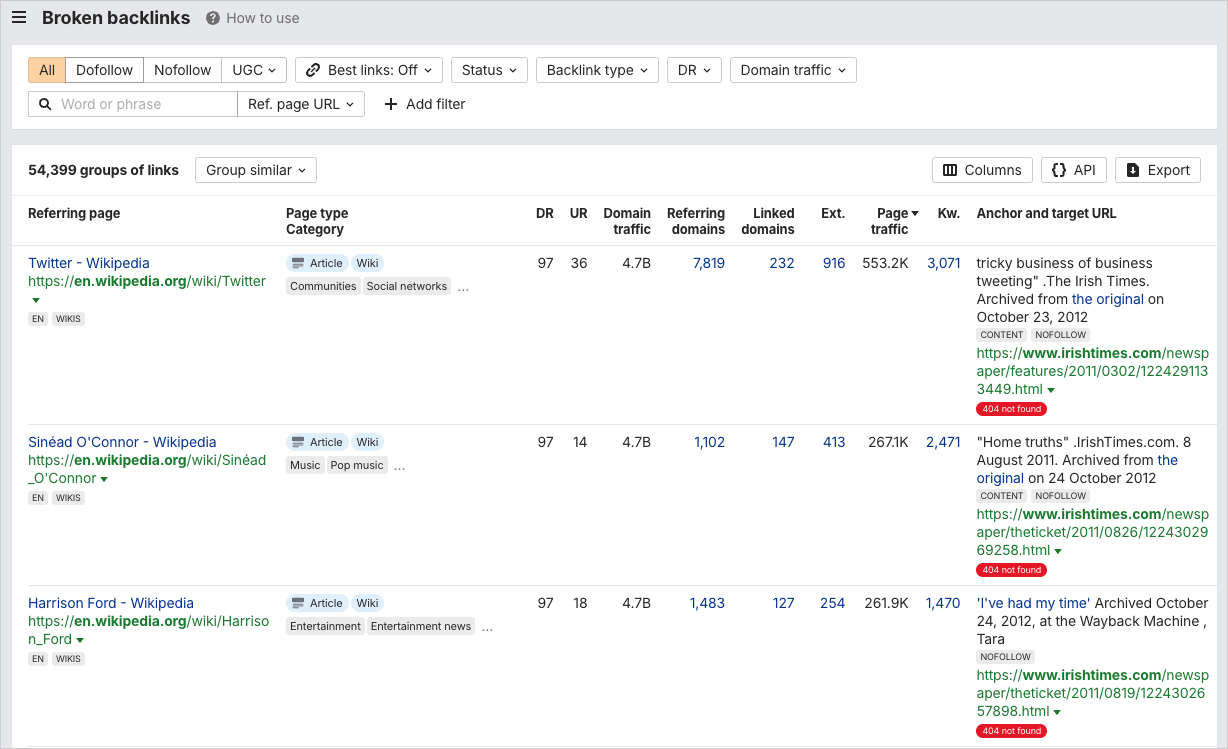Open the Status dropdown
The width and height of the screenshot is (1228, 749).
(489, 70)
